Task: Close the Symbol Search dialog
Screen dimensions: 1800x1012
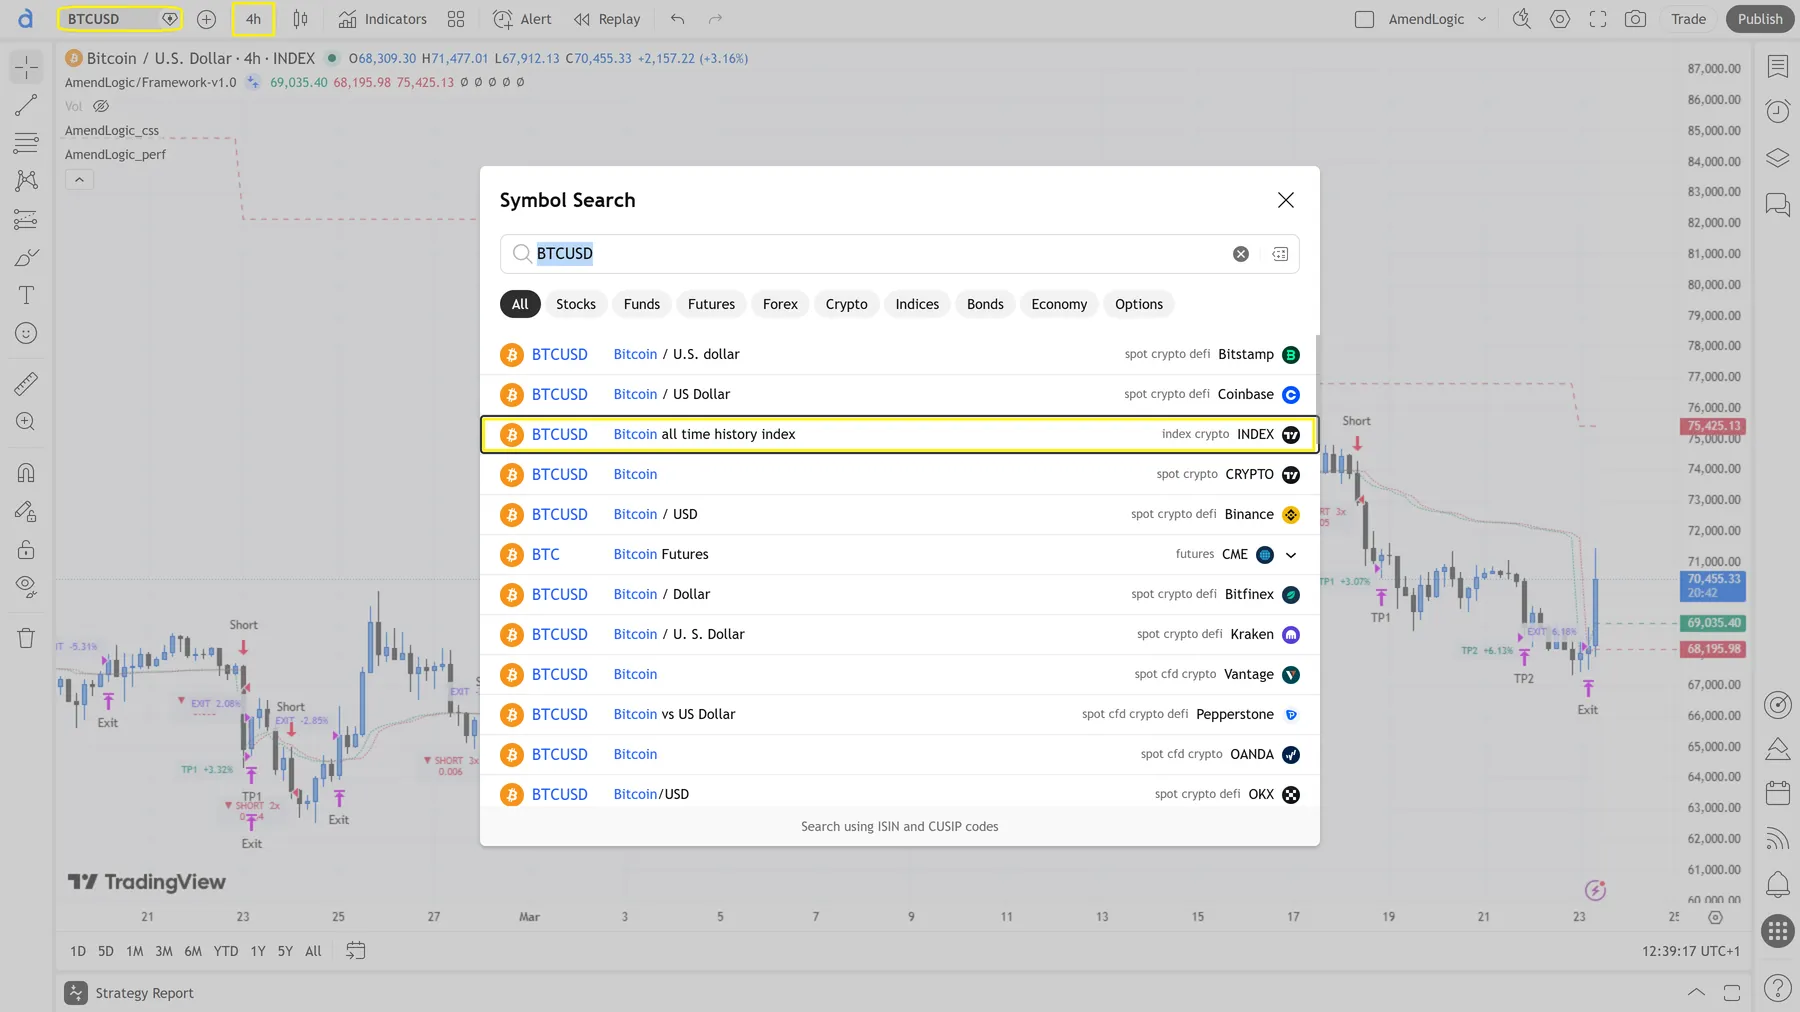Action: 1286,200
